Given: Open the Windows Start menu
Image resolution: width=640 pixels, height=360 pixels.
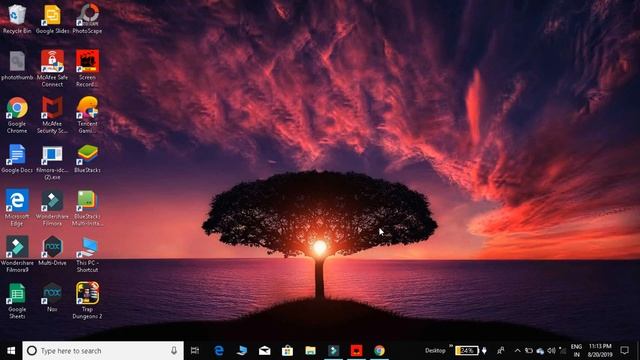Looking at the screenshot, I should [x=11, y=351].
